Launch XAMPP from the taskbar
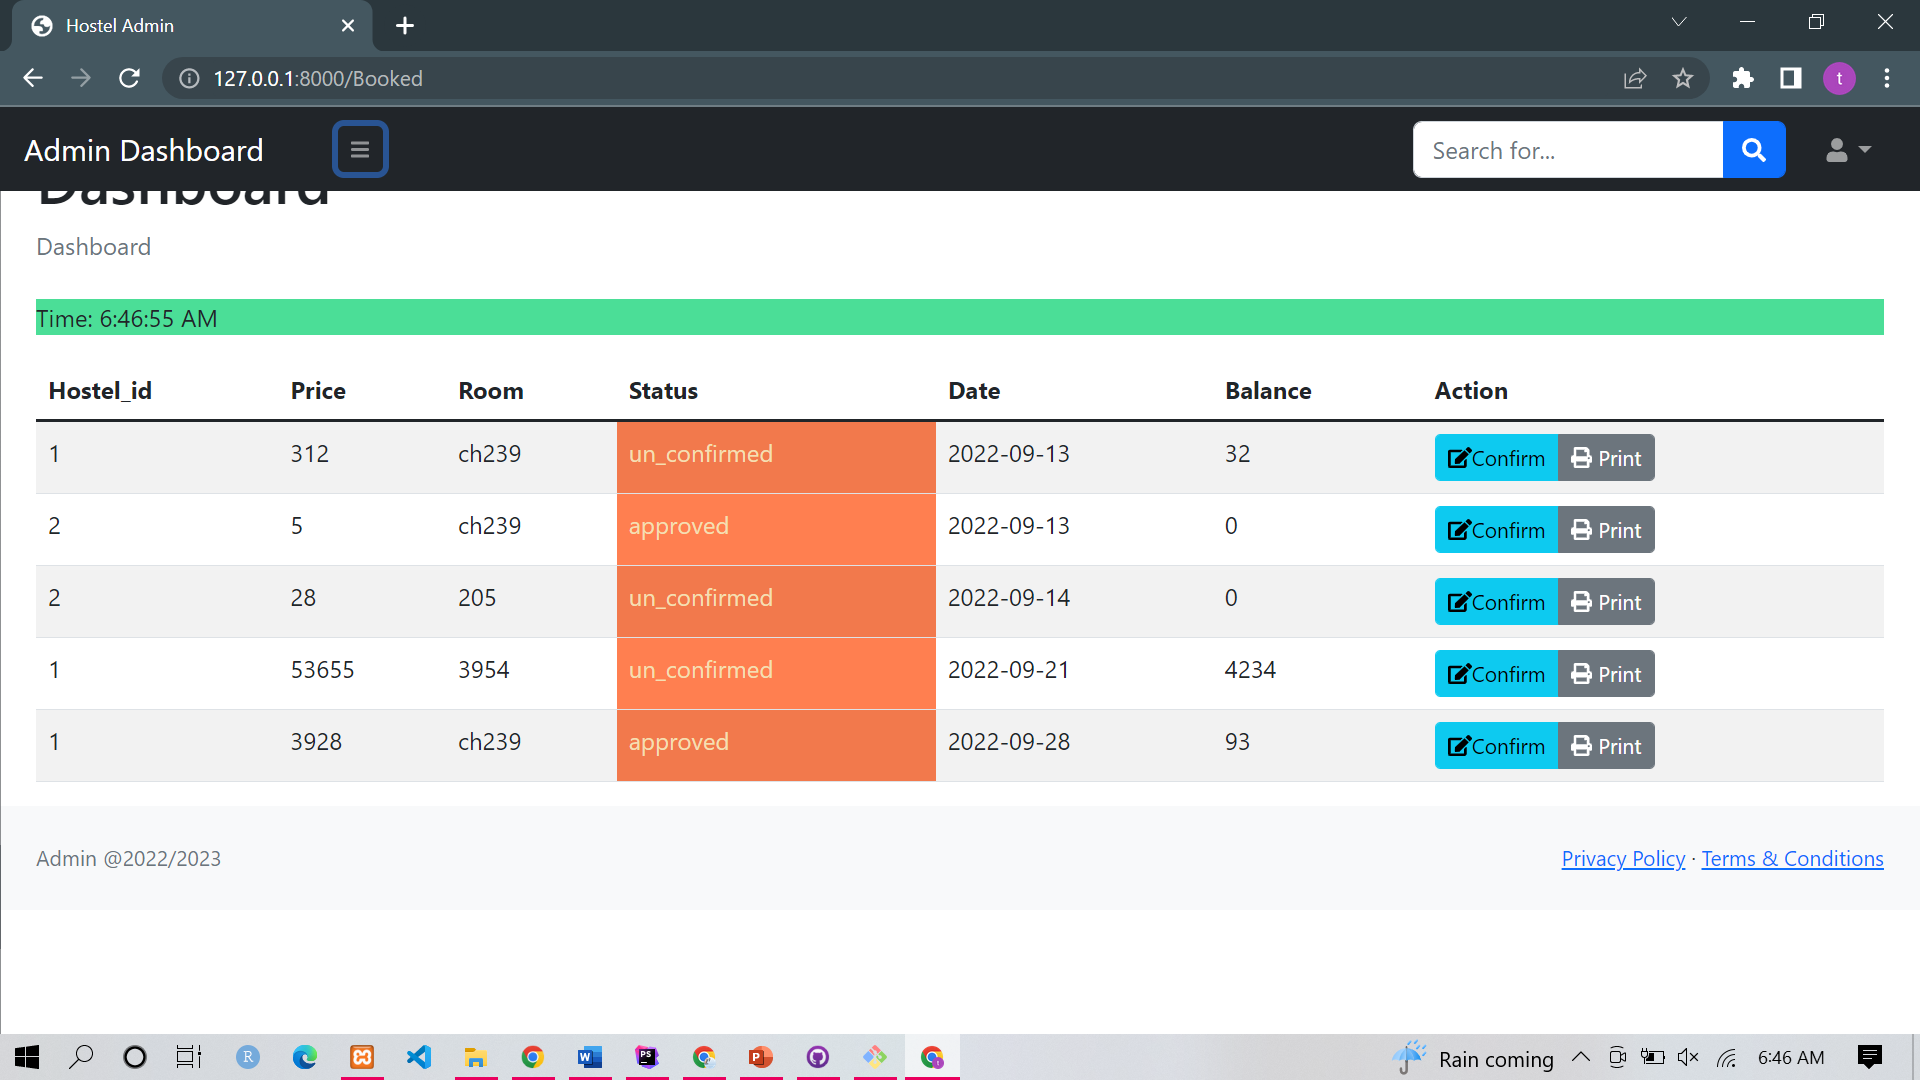The image size is (1920, 1080). point(361,1057)
